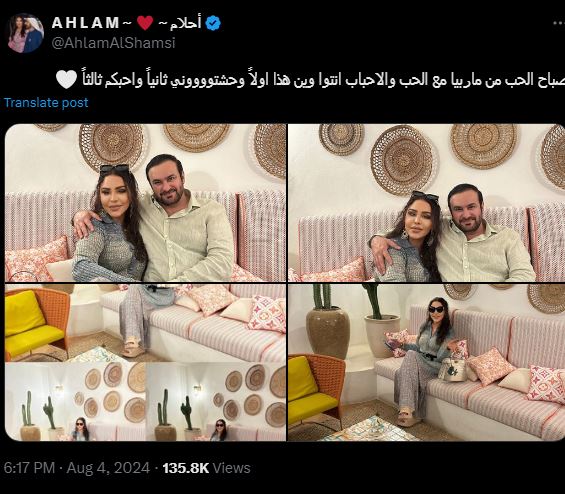Click the sunglasses on woman's head, top-left photo

[x=115, y=169]
